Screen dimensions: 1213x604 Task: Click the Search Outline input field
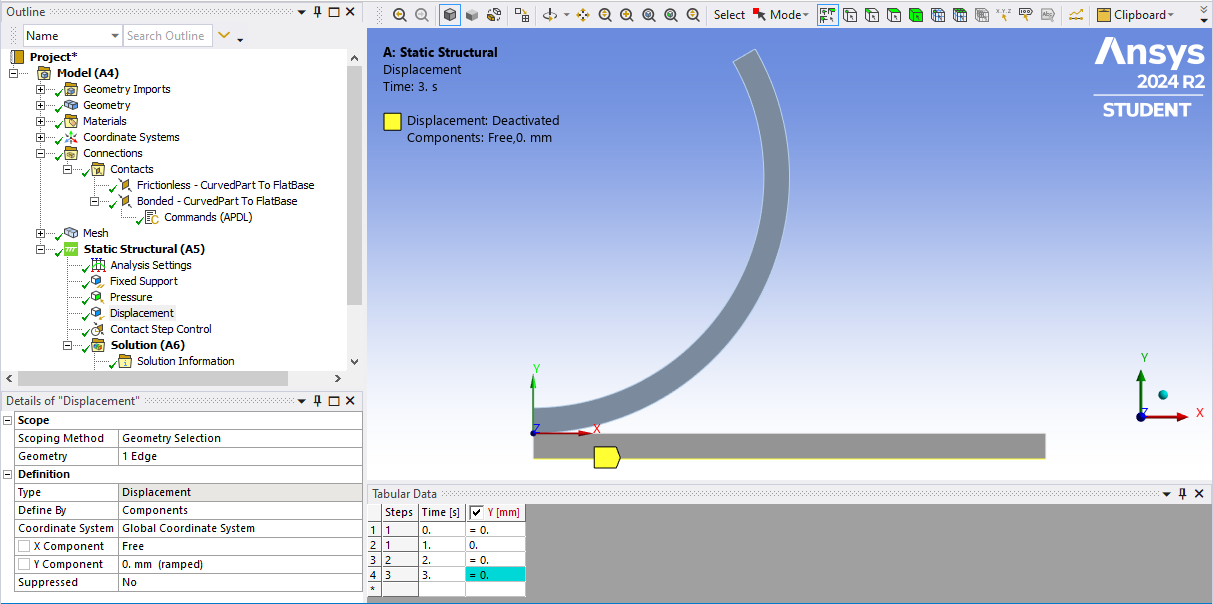point(166,36)
